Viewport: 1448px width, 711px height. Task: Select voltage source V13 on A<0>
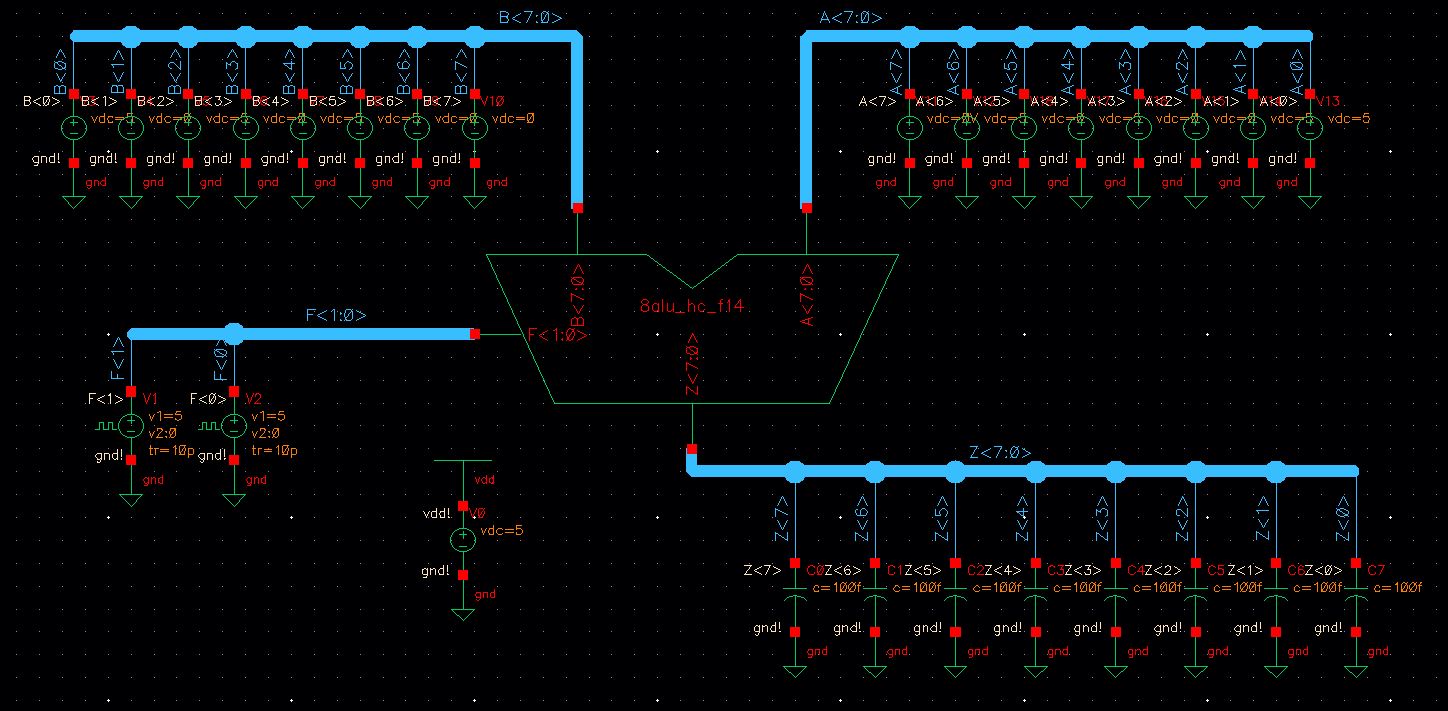[x=1308, y=127]
